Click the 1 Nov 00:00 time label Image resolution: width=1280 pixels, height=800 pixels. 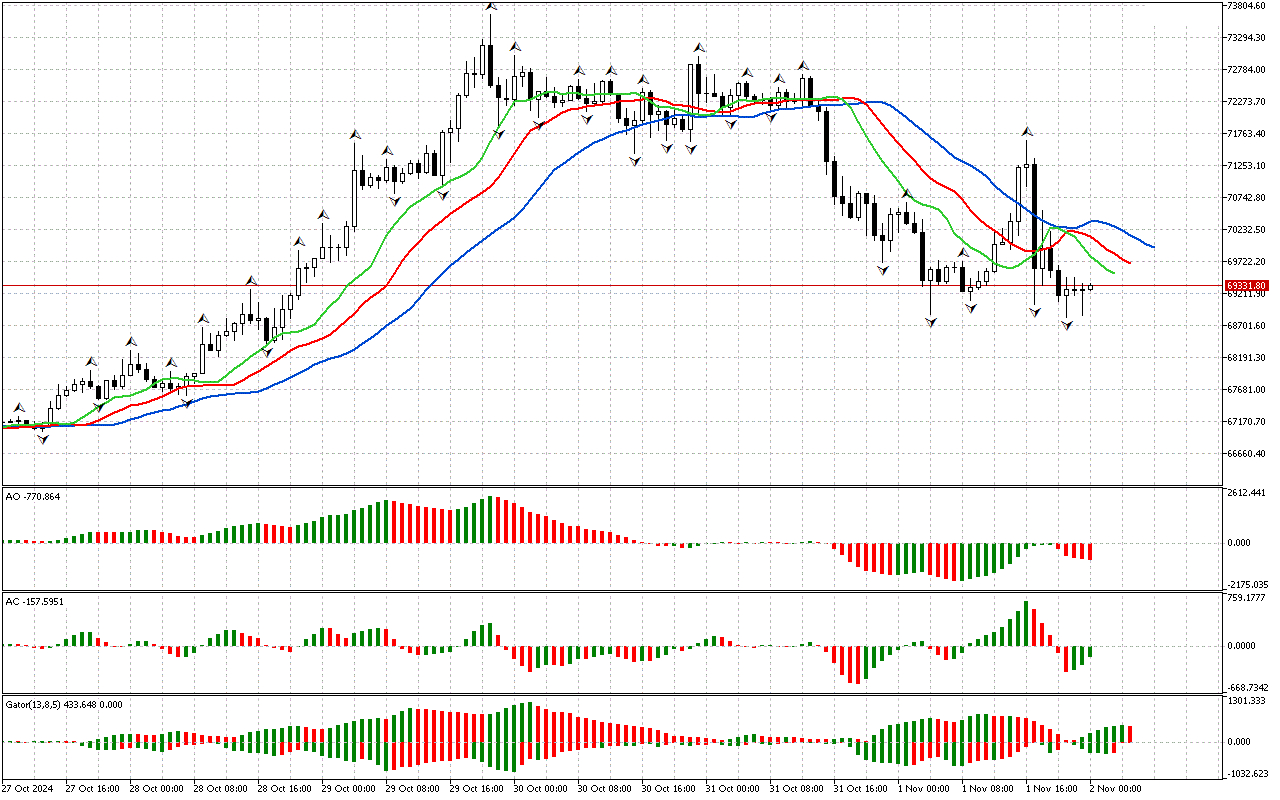pos(924,789)
